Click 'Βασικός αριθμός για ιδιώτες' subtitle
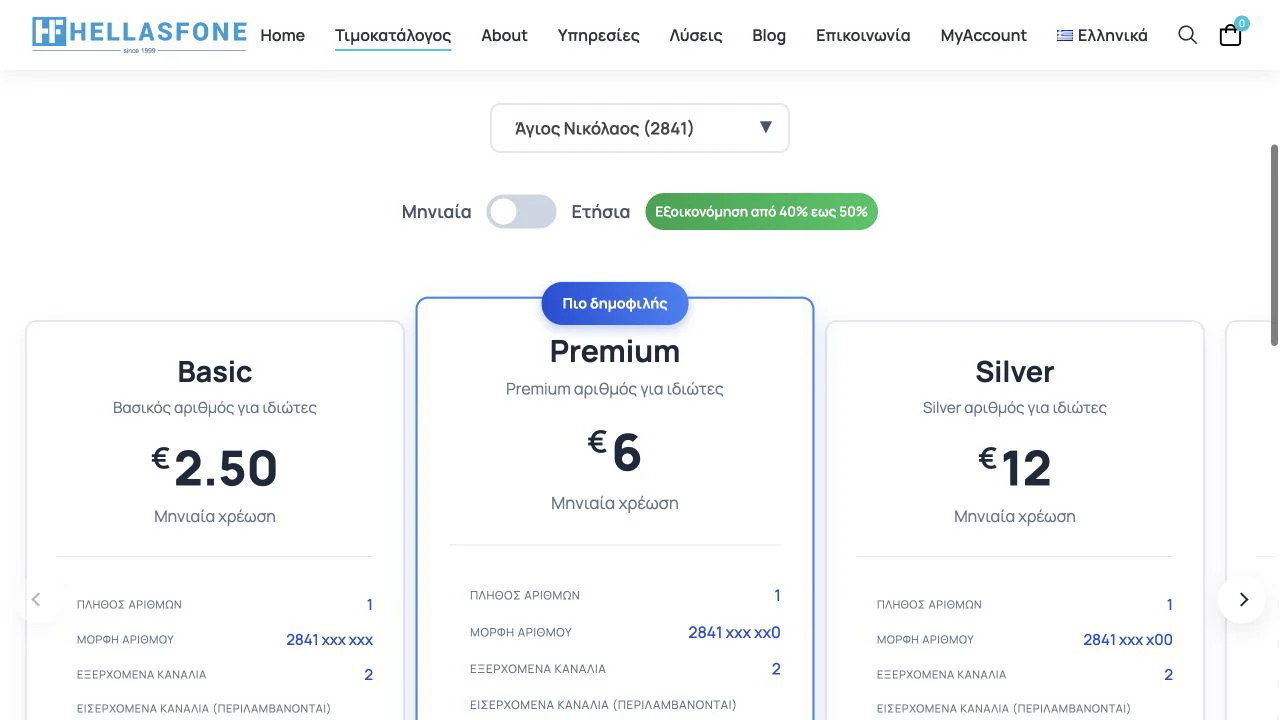The height and width of the screenshot is (720, 1280). (x=215, y=408)
